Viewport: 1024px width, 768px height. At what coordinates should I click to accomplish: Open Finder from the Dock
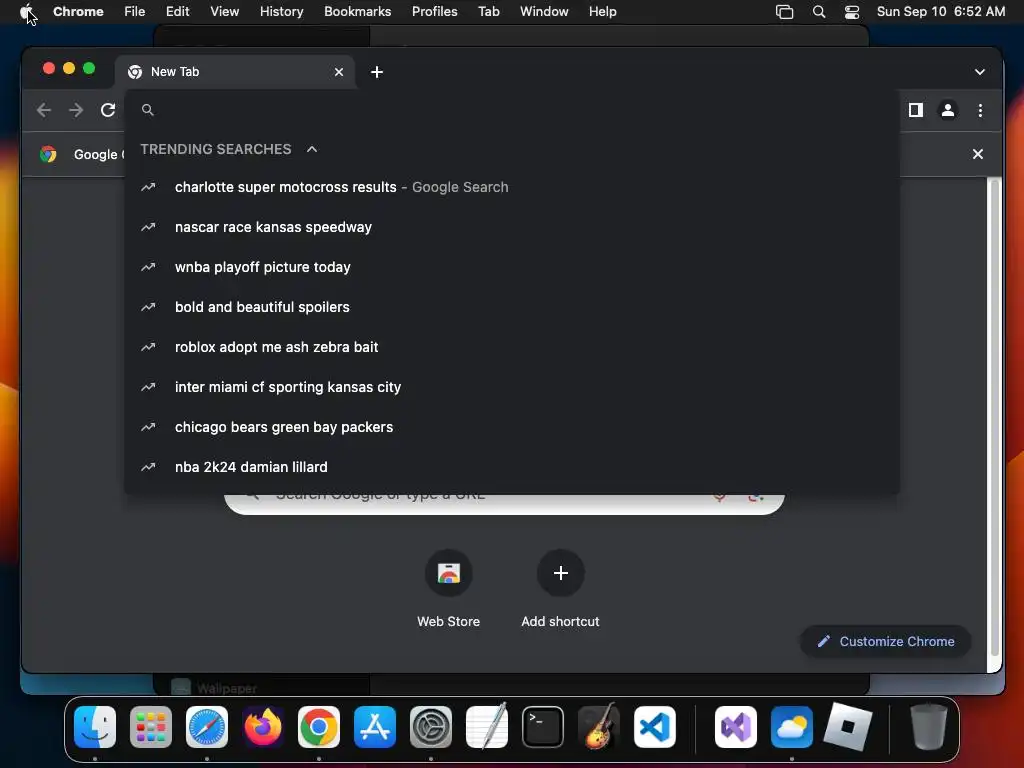(95, 727)
